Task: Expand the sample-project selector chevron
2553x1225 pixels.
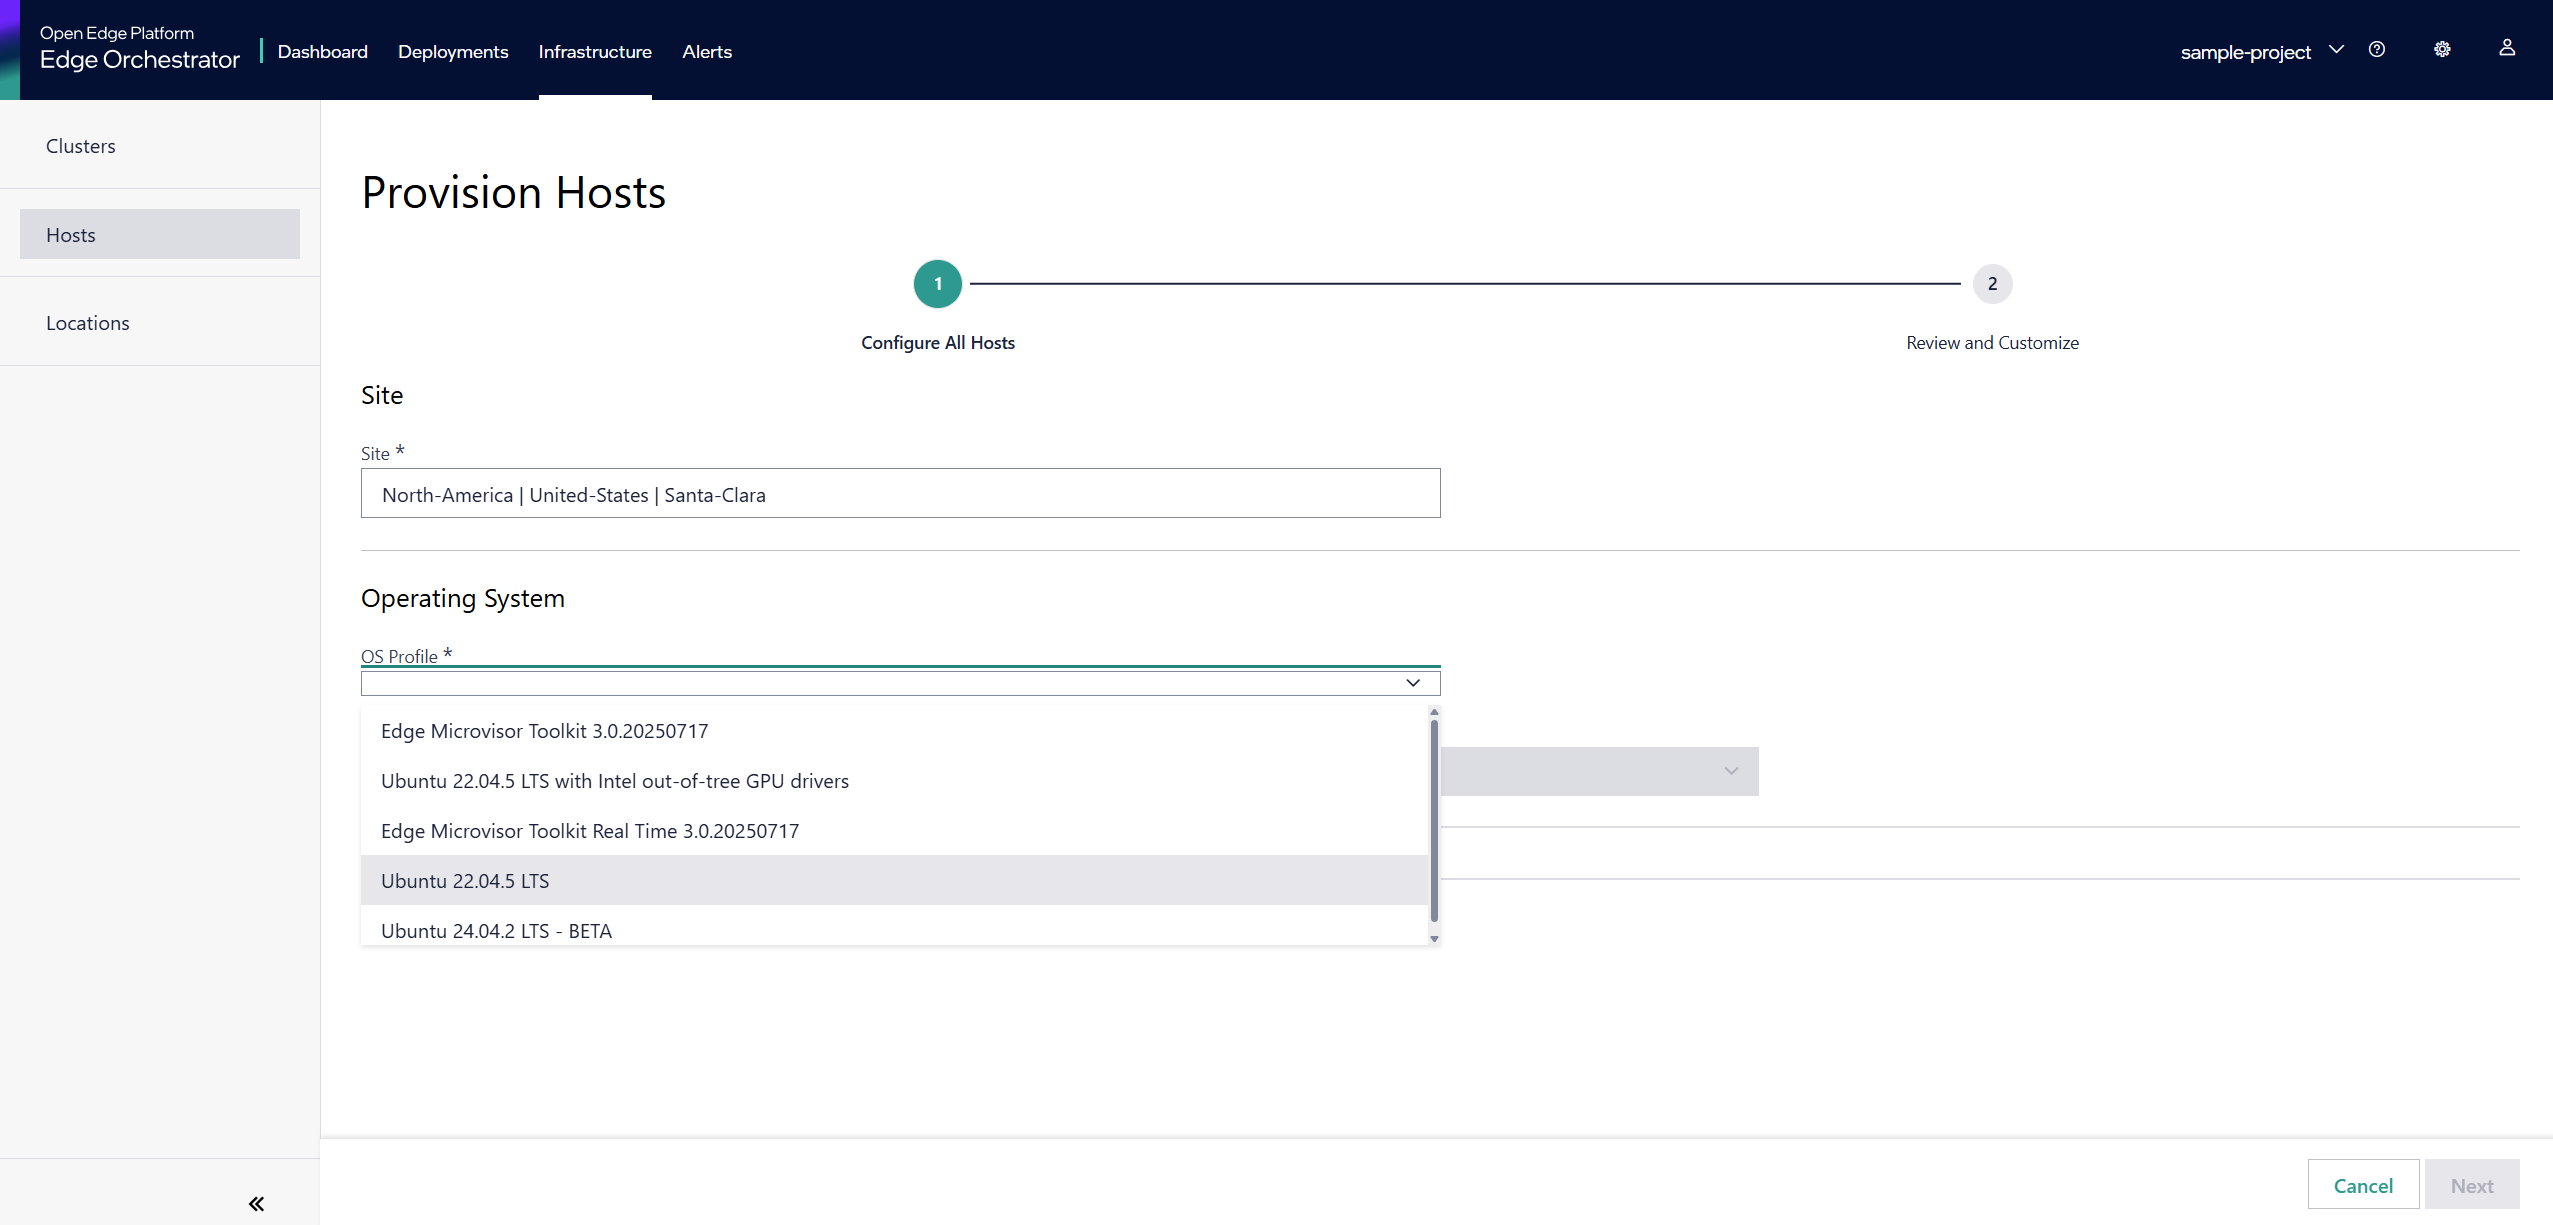Action: (x=2336, y=50)
